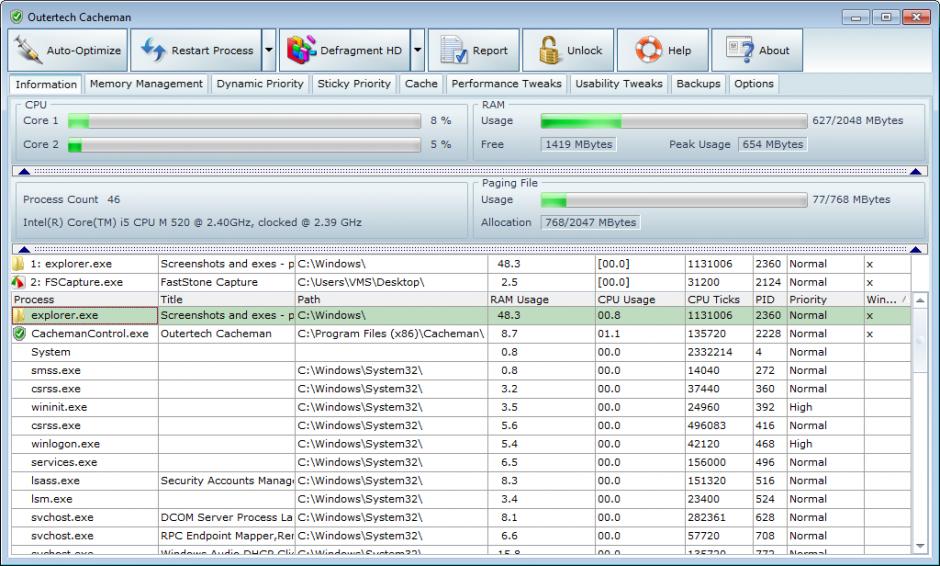Sort by the CPU Ticks column header
This screenshot has width=940, height=566.
click(x=719, y=299)
